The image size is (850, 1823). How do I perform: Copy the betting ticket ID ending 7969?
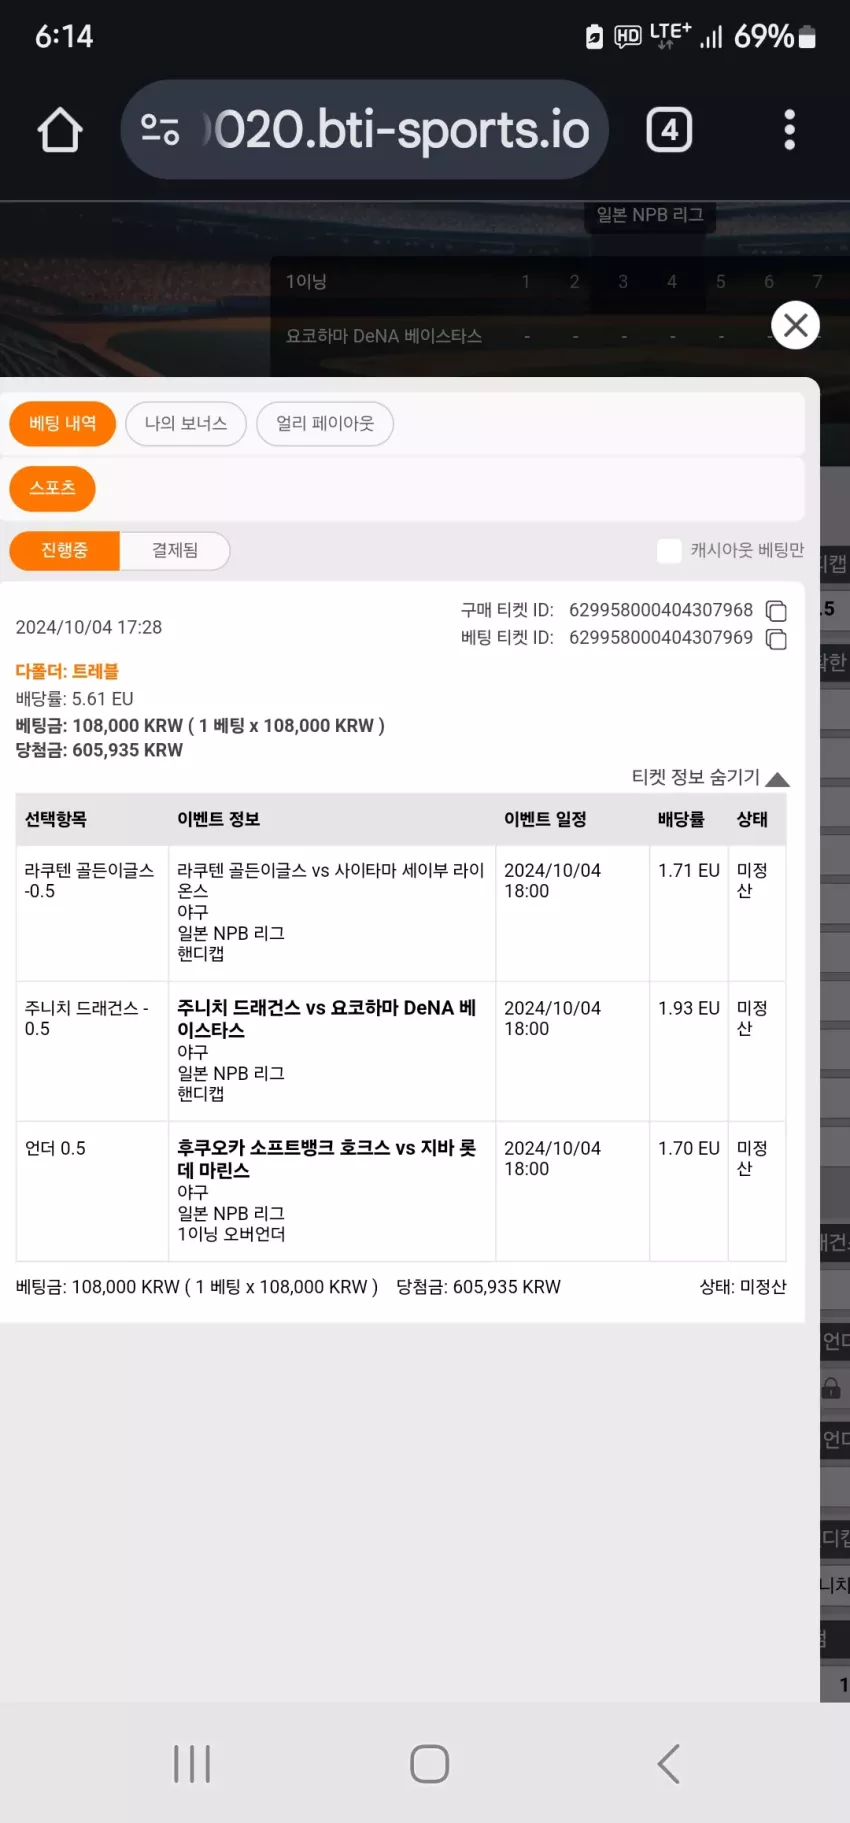[776, 639]
